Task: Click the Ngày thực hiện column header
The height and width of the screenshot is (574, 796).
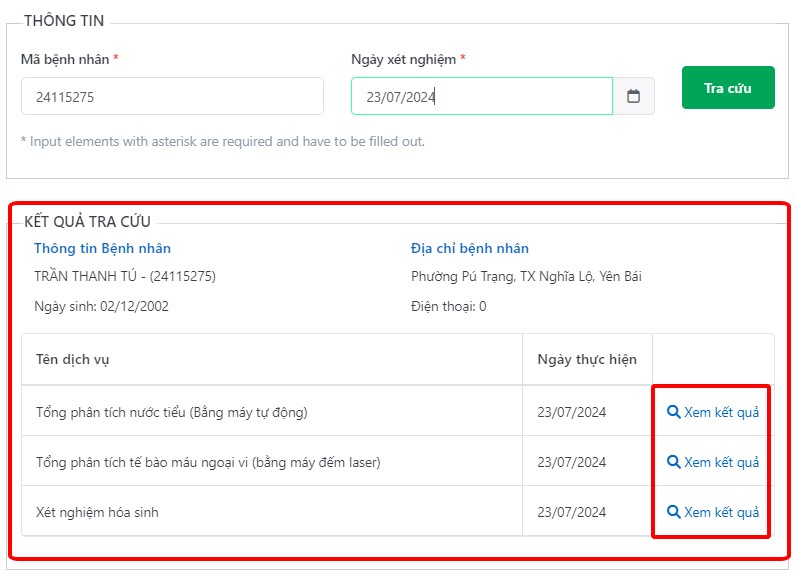Action: coord(587,359)
